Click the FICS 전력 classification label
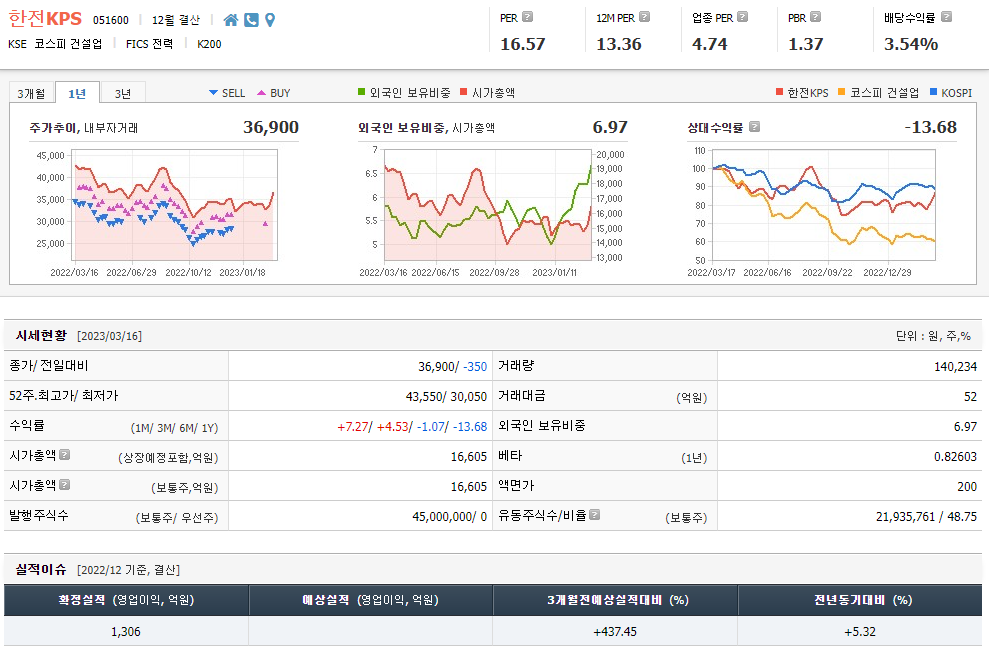 click(x=149, y=44)
